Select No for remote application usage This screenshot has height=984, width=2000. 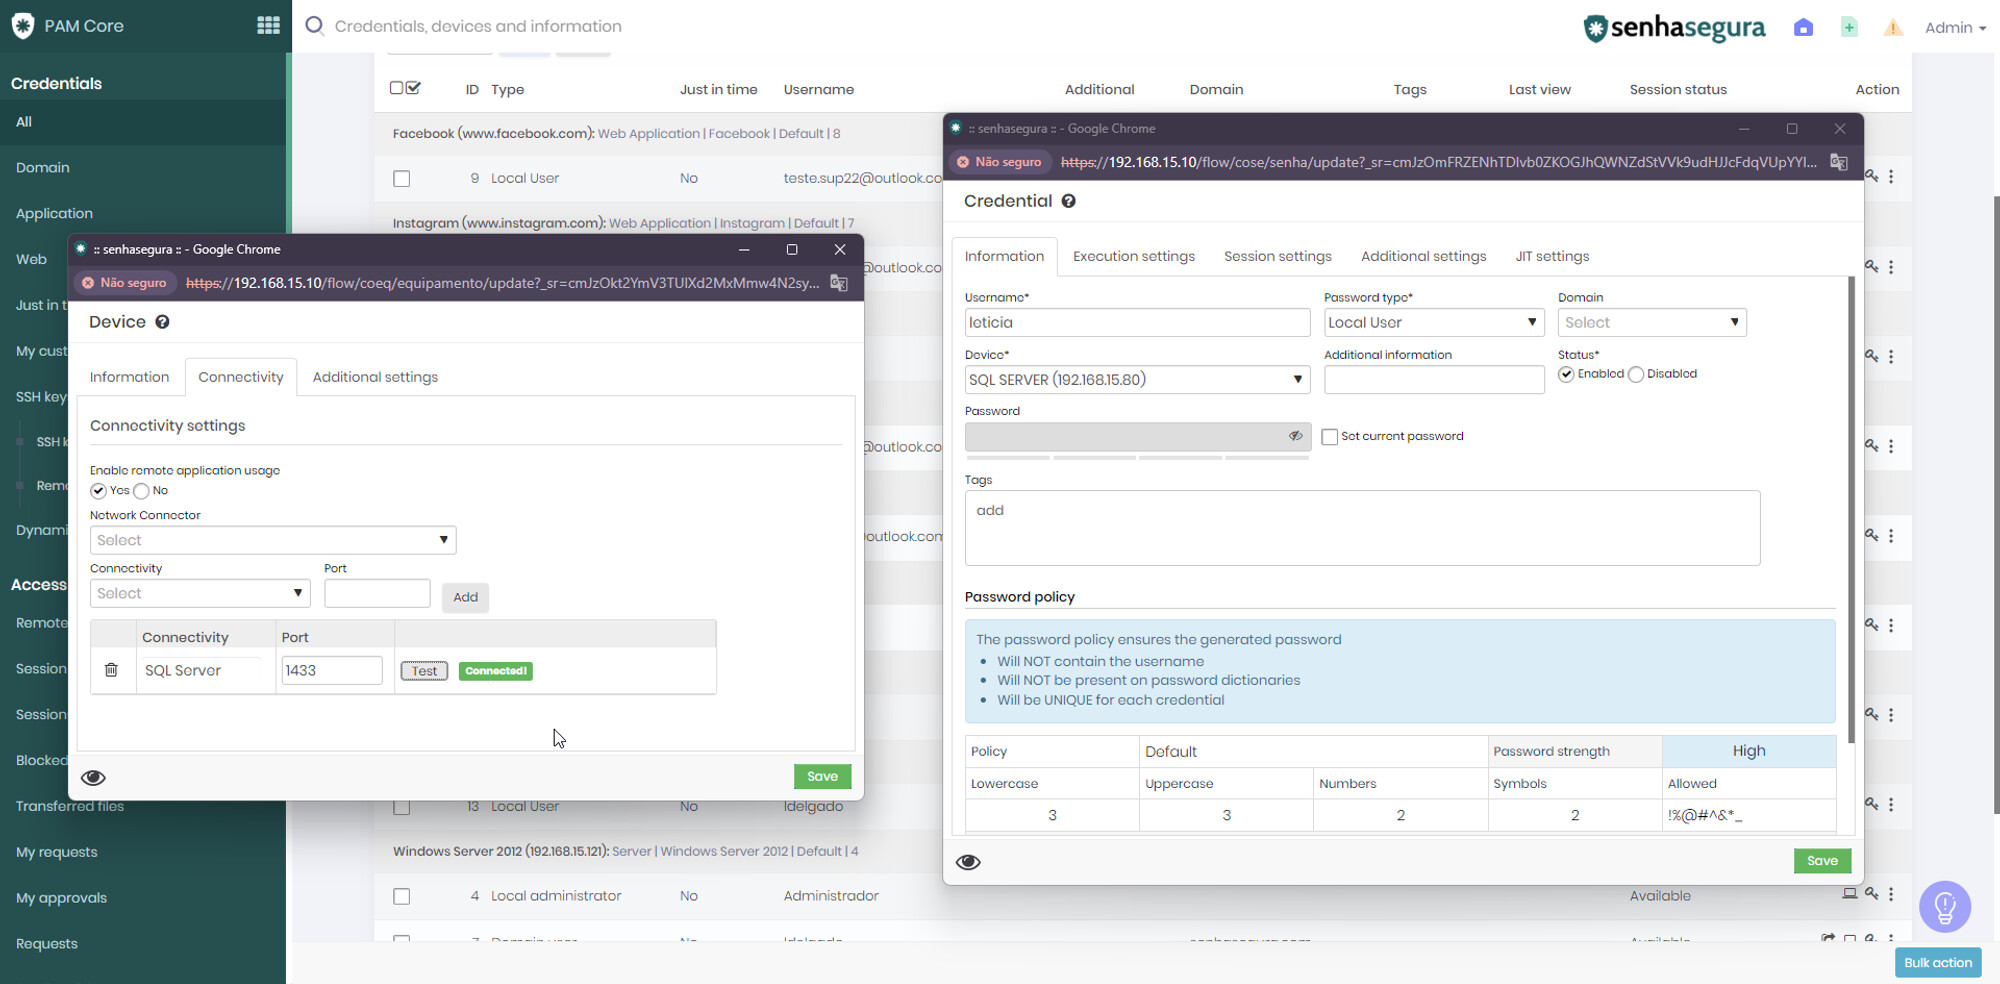[x=141, y=491]
